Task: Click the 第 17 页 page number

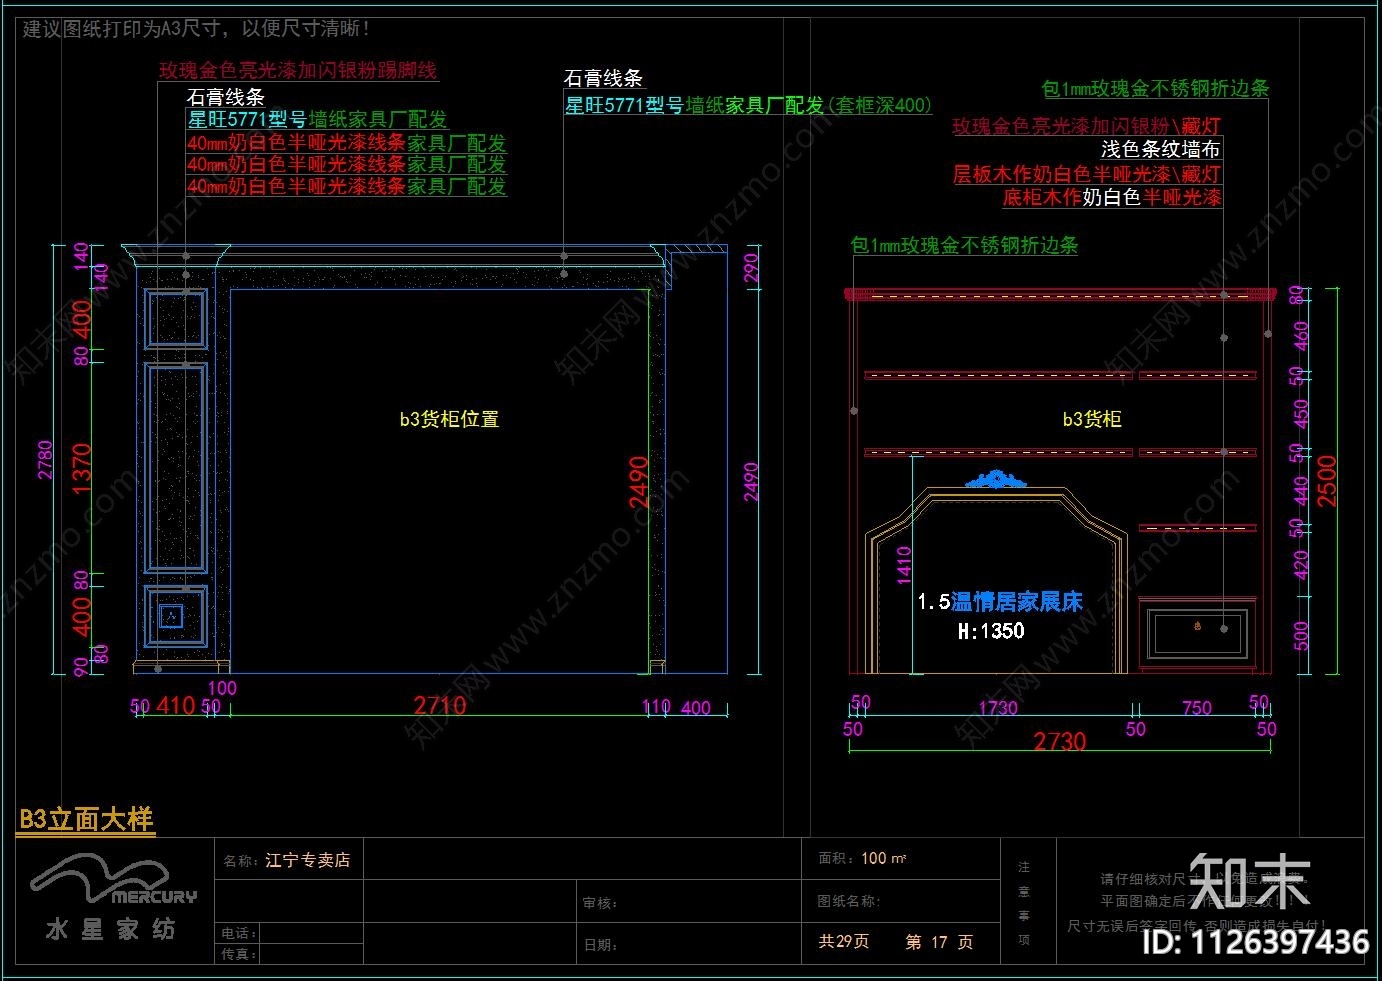Action: (939, 942)
